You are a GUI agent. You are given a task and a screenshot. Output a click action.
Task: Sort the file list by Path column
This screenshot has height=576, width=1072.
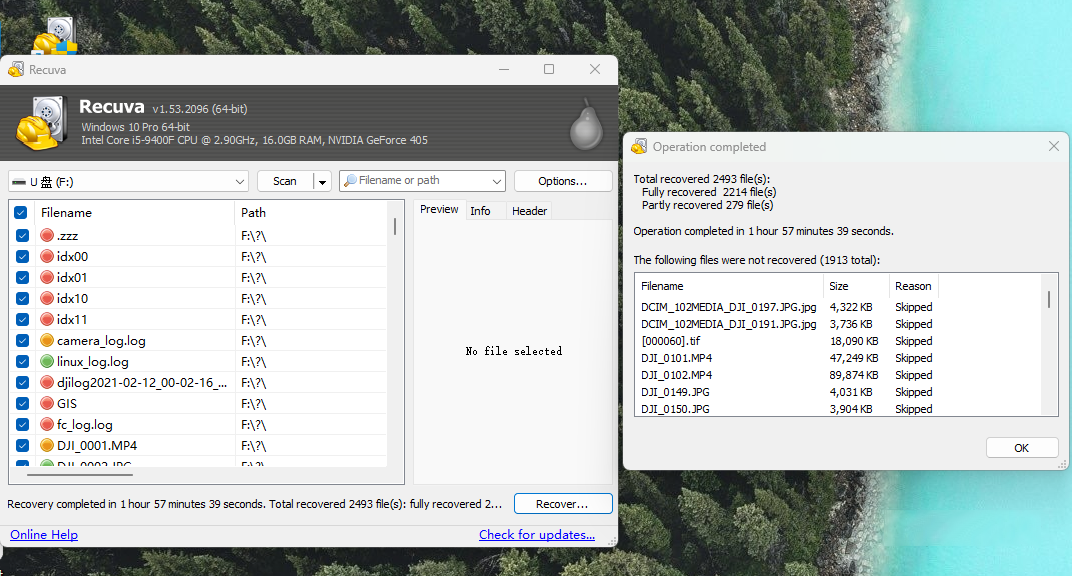(310, 212)
